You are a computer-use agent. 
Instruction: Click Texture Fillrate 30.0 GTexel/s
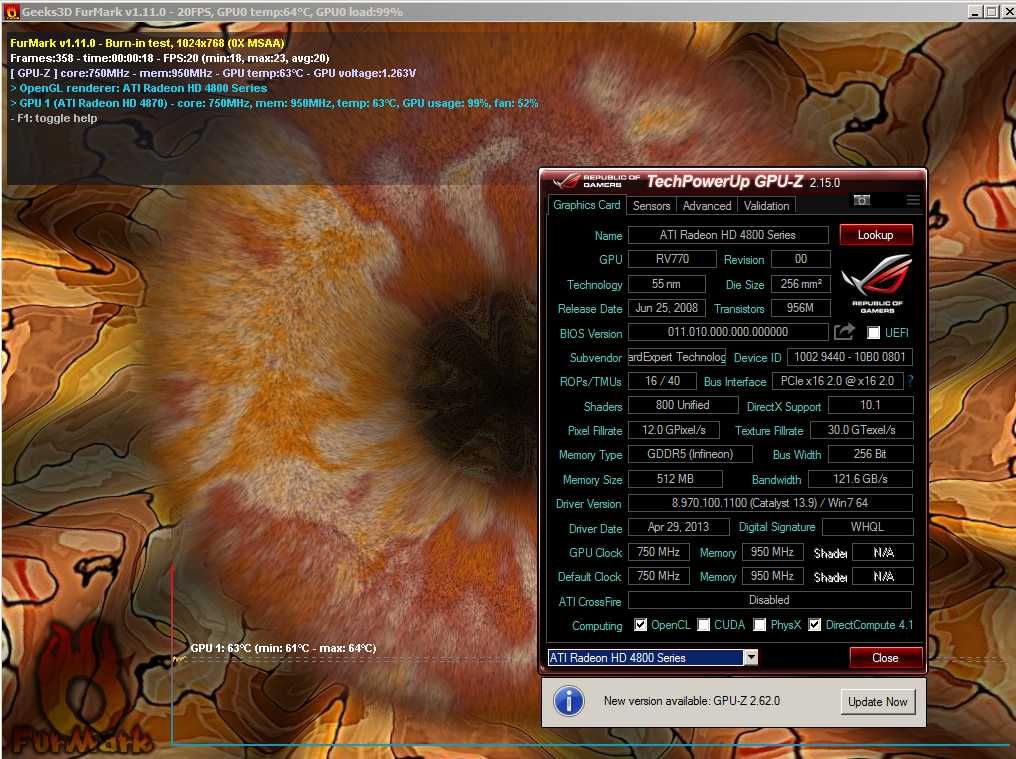[861, 430]
